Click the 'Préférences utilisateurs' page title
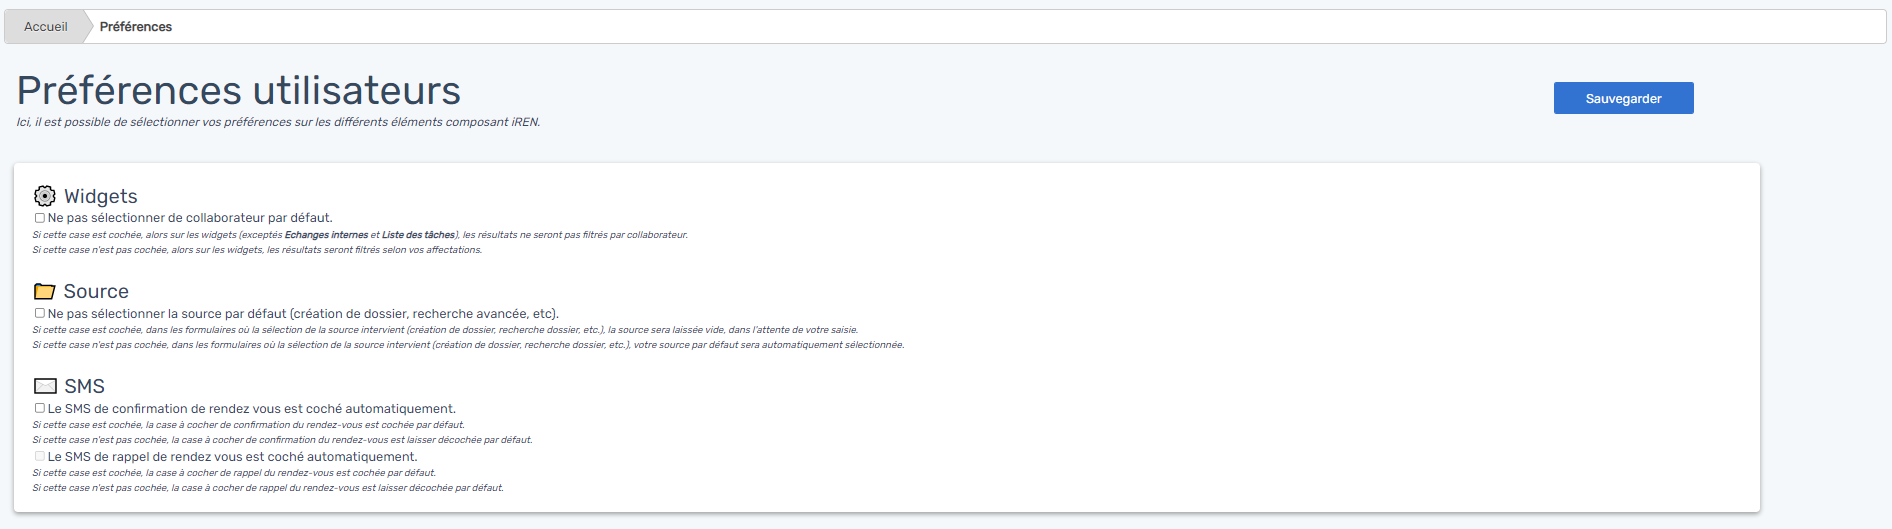 pos(239,91)
